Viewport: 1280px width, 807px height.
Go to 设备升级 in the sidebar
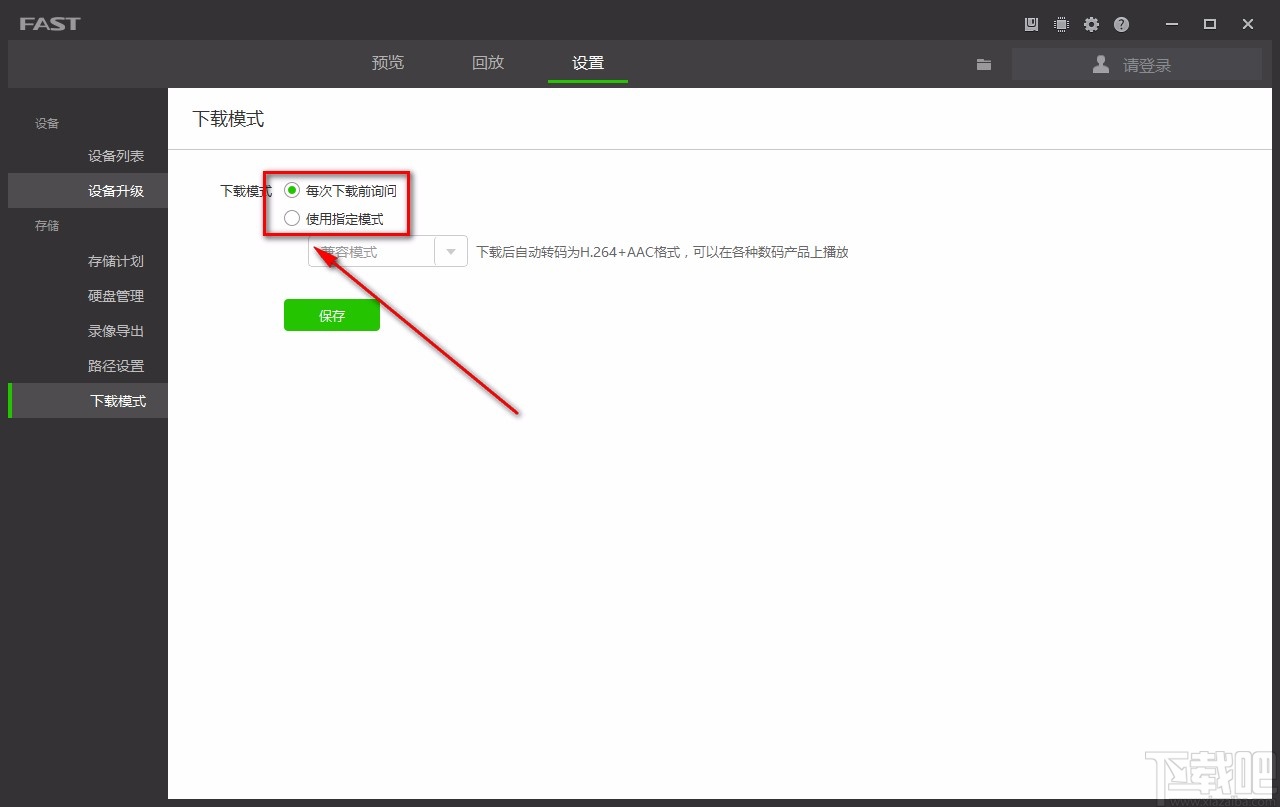pos(116,191)
